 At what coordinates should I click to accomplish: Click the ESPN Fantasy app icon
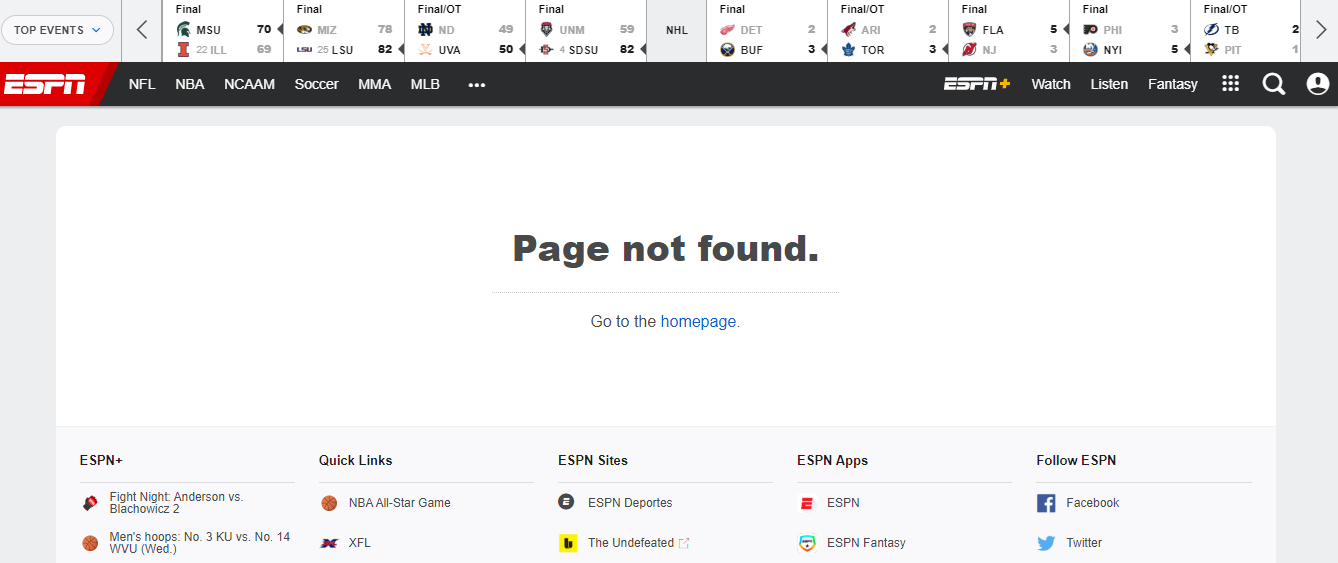click(x=807, y=543)
